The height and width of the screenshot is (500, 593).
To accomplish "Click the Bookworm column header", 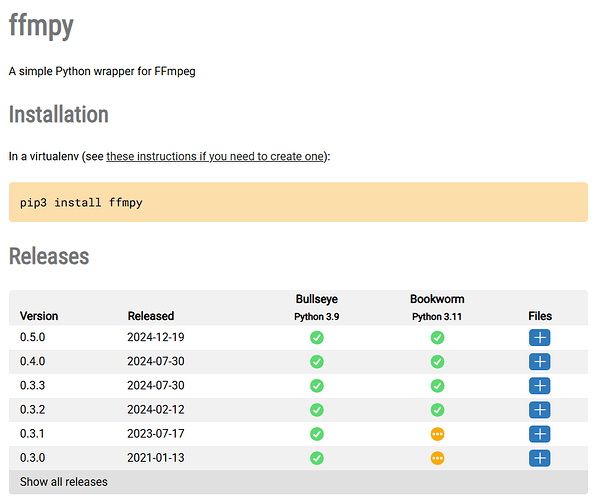I will (x=437, y=299).
